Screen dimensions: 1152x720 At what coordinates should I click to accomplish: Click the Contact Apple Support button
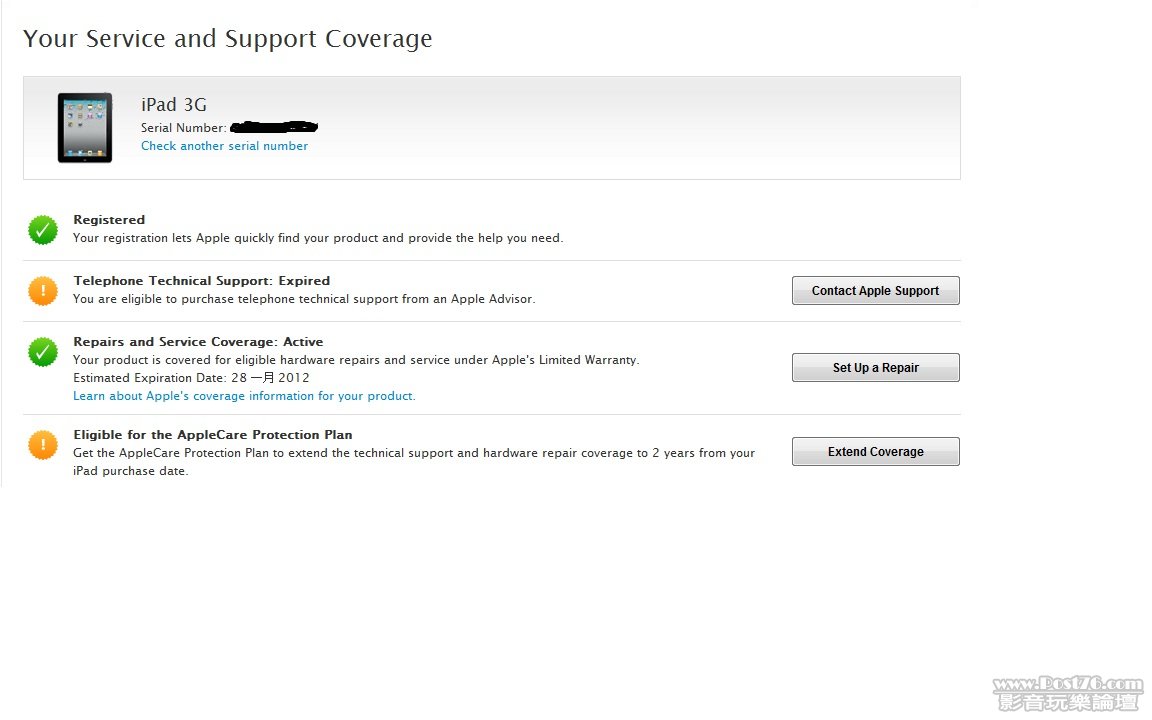876,290
